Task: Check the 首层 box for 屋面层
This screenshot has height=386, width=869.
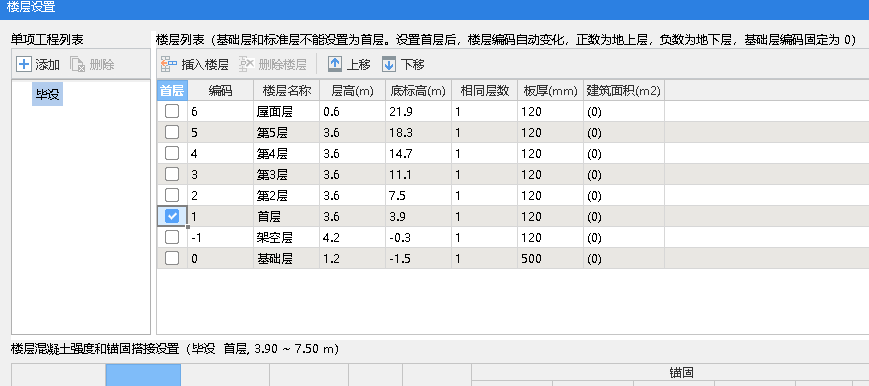Action: [x=172, y=111]
